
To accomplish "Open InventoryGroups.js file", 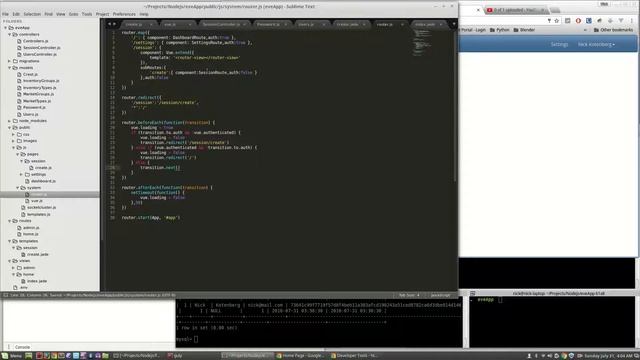I will [41, 81].
